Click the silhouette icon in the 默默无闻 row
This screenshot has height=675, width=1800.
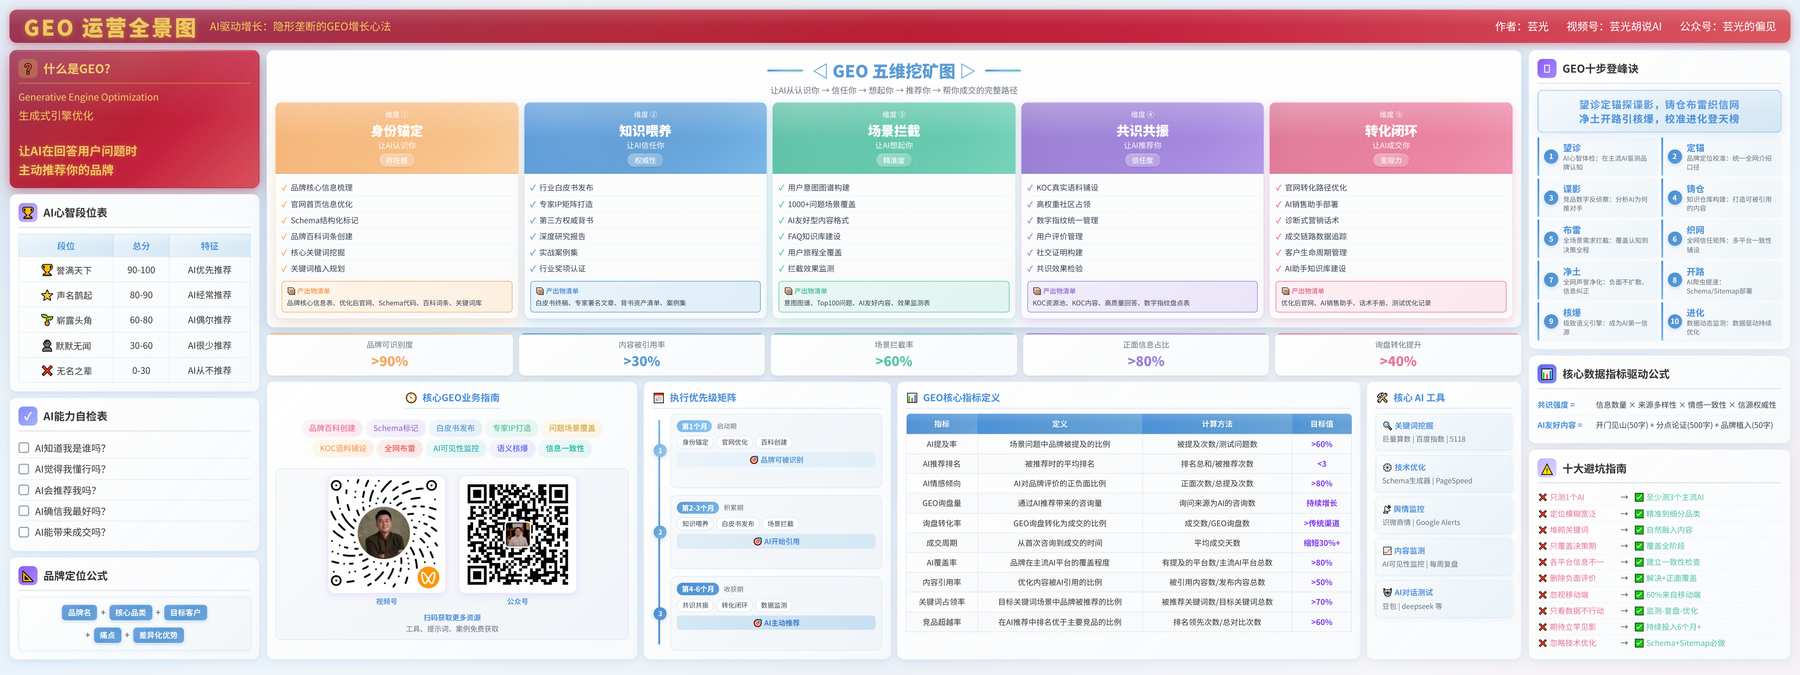point(47,346)
